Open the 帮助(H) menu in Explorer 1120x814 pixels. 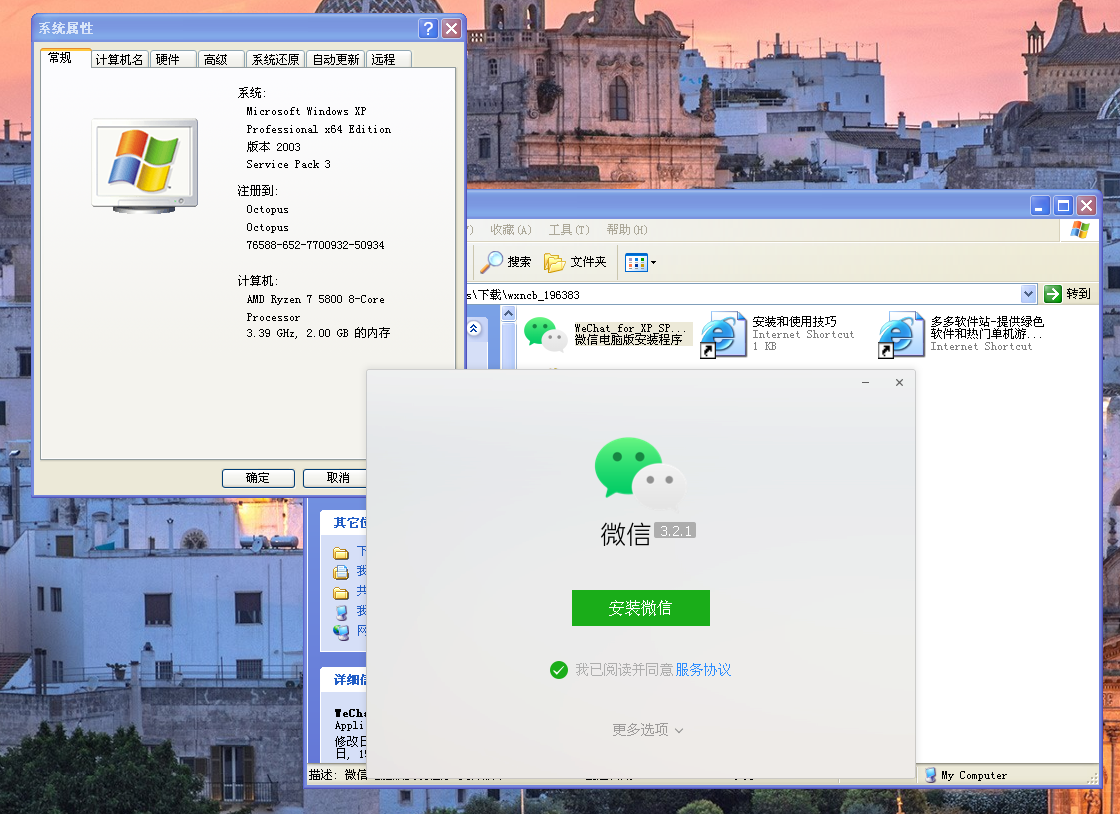[x=626, y=230]
